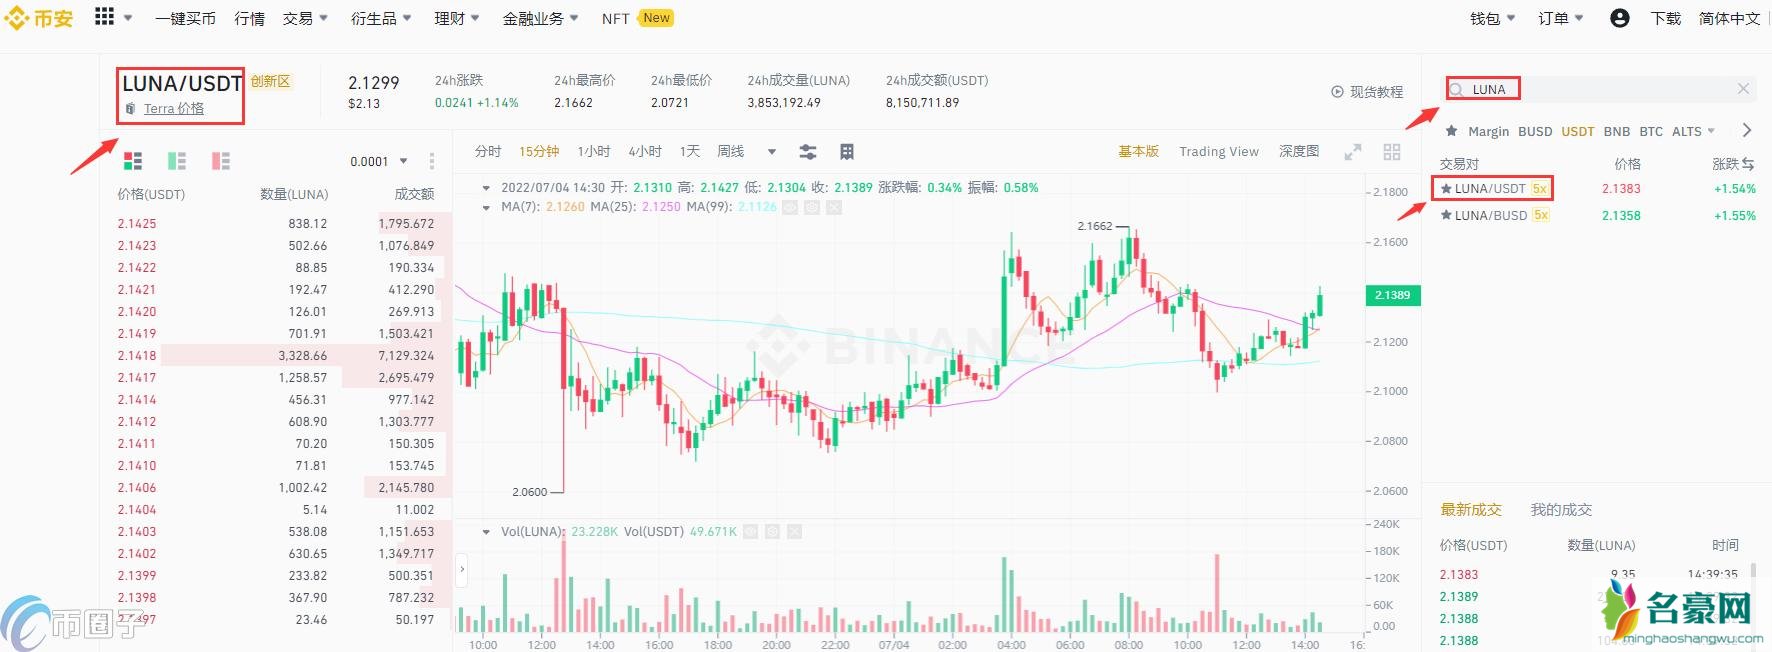Show sell orders only in order book
The height and width of the screenshot is (652, 1772).
click(221, 160)
